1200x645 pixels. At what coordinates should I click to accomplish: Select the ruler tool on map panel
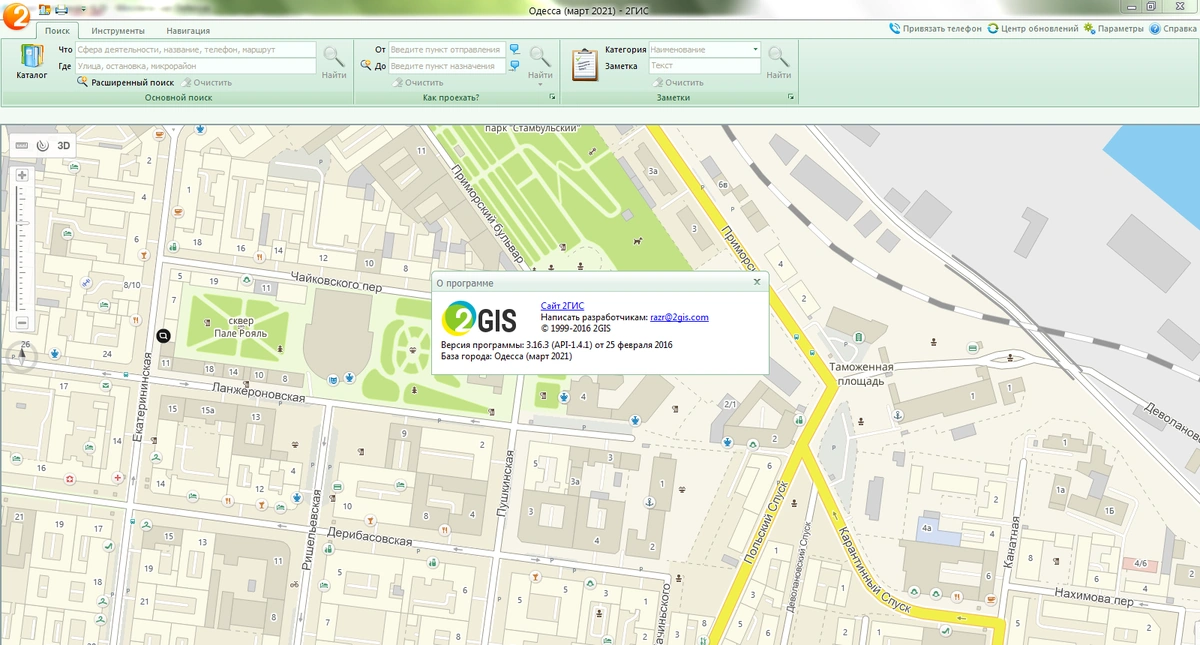[23, 146]
